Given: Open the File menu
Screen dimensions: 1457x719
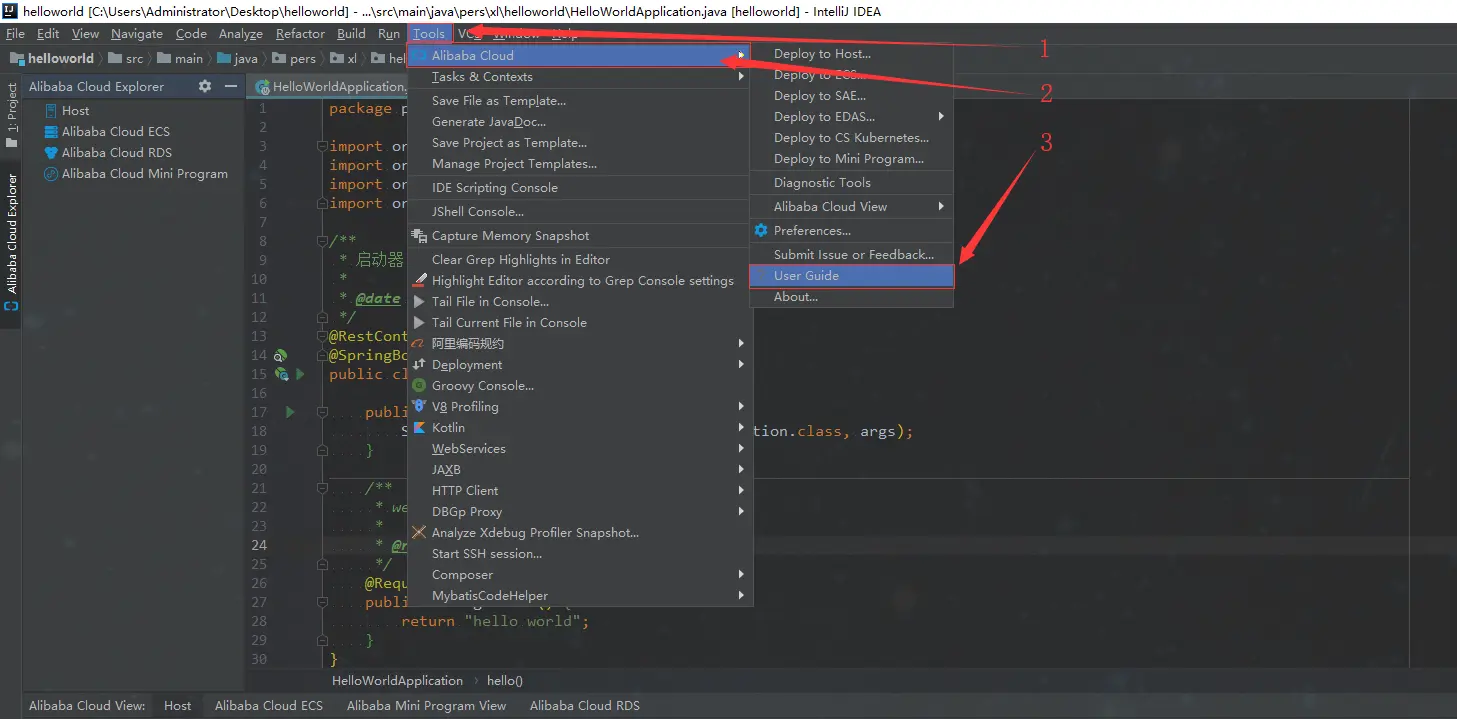Looking at the screenshot, I should [15, 33].
